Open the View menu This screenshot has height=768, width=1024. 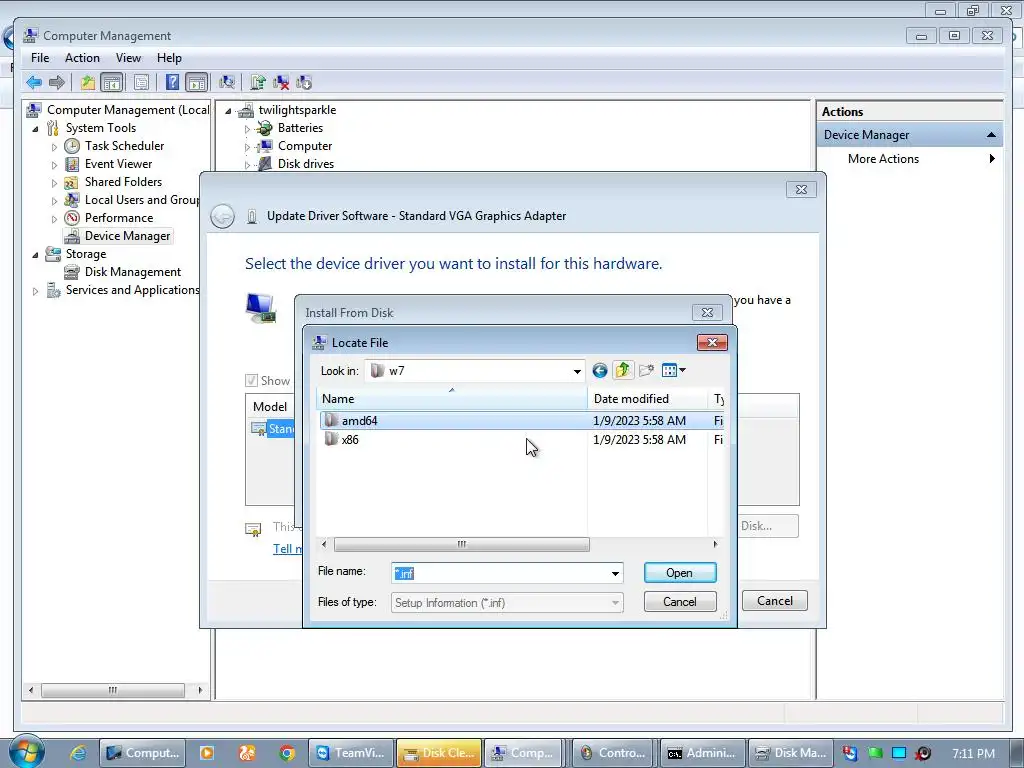(129, 58)
